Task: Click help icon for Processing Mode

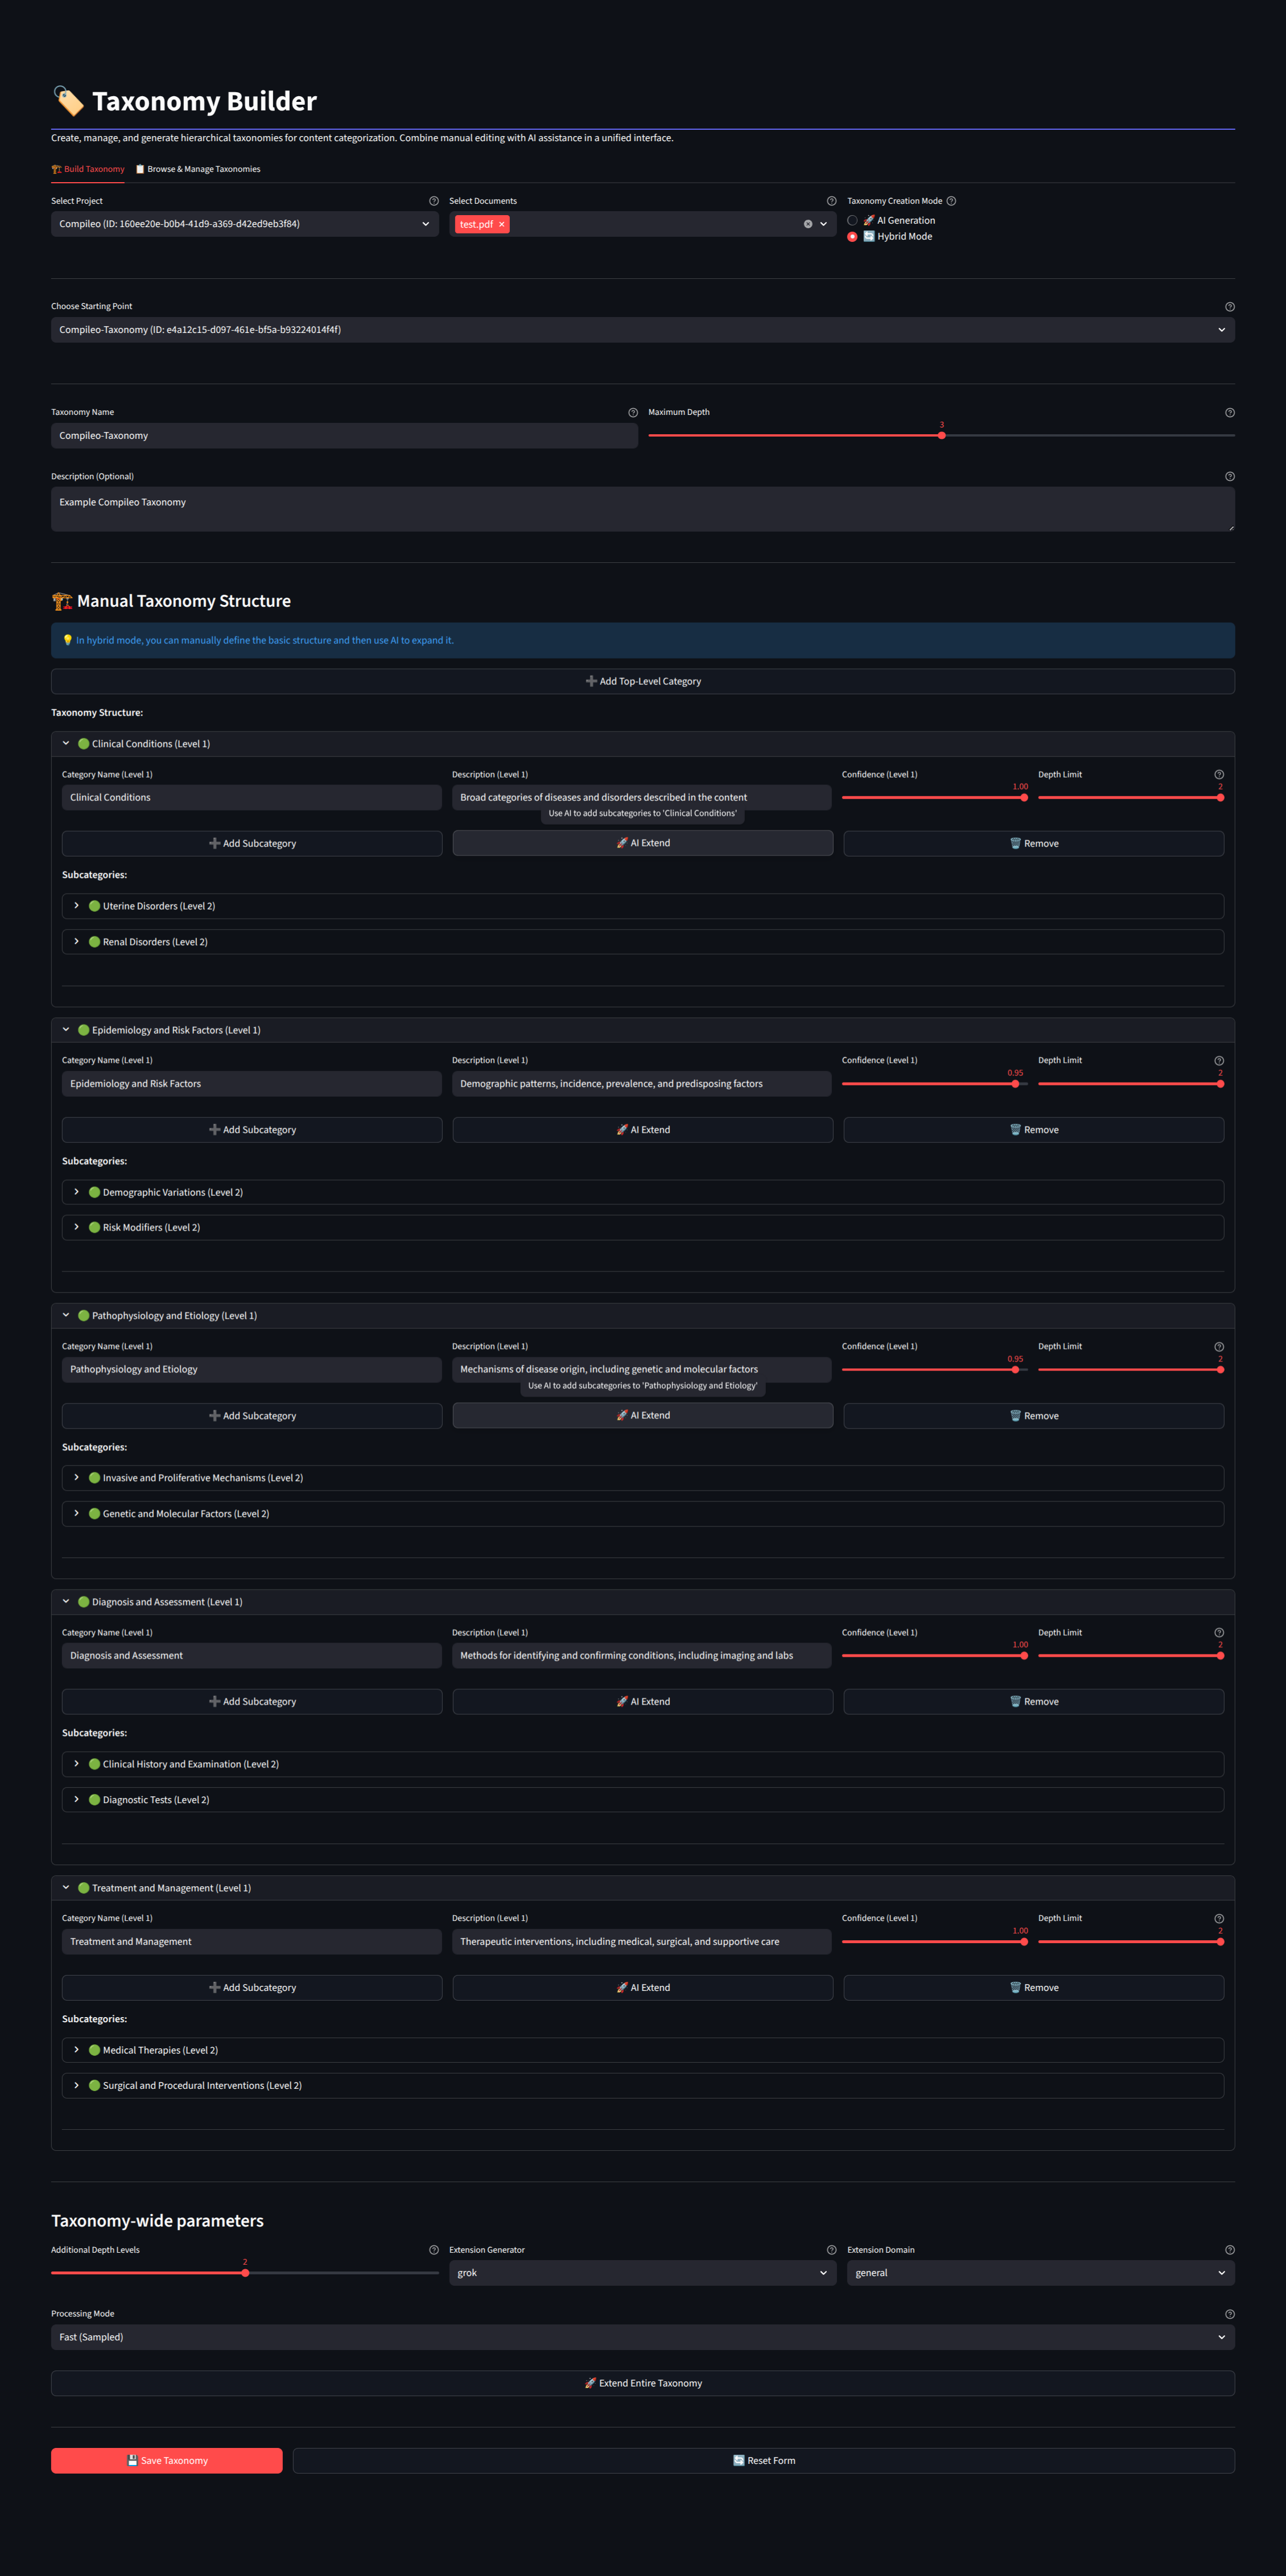Action: point(1229,2314)
